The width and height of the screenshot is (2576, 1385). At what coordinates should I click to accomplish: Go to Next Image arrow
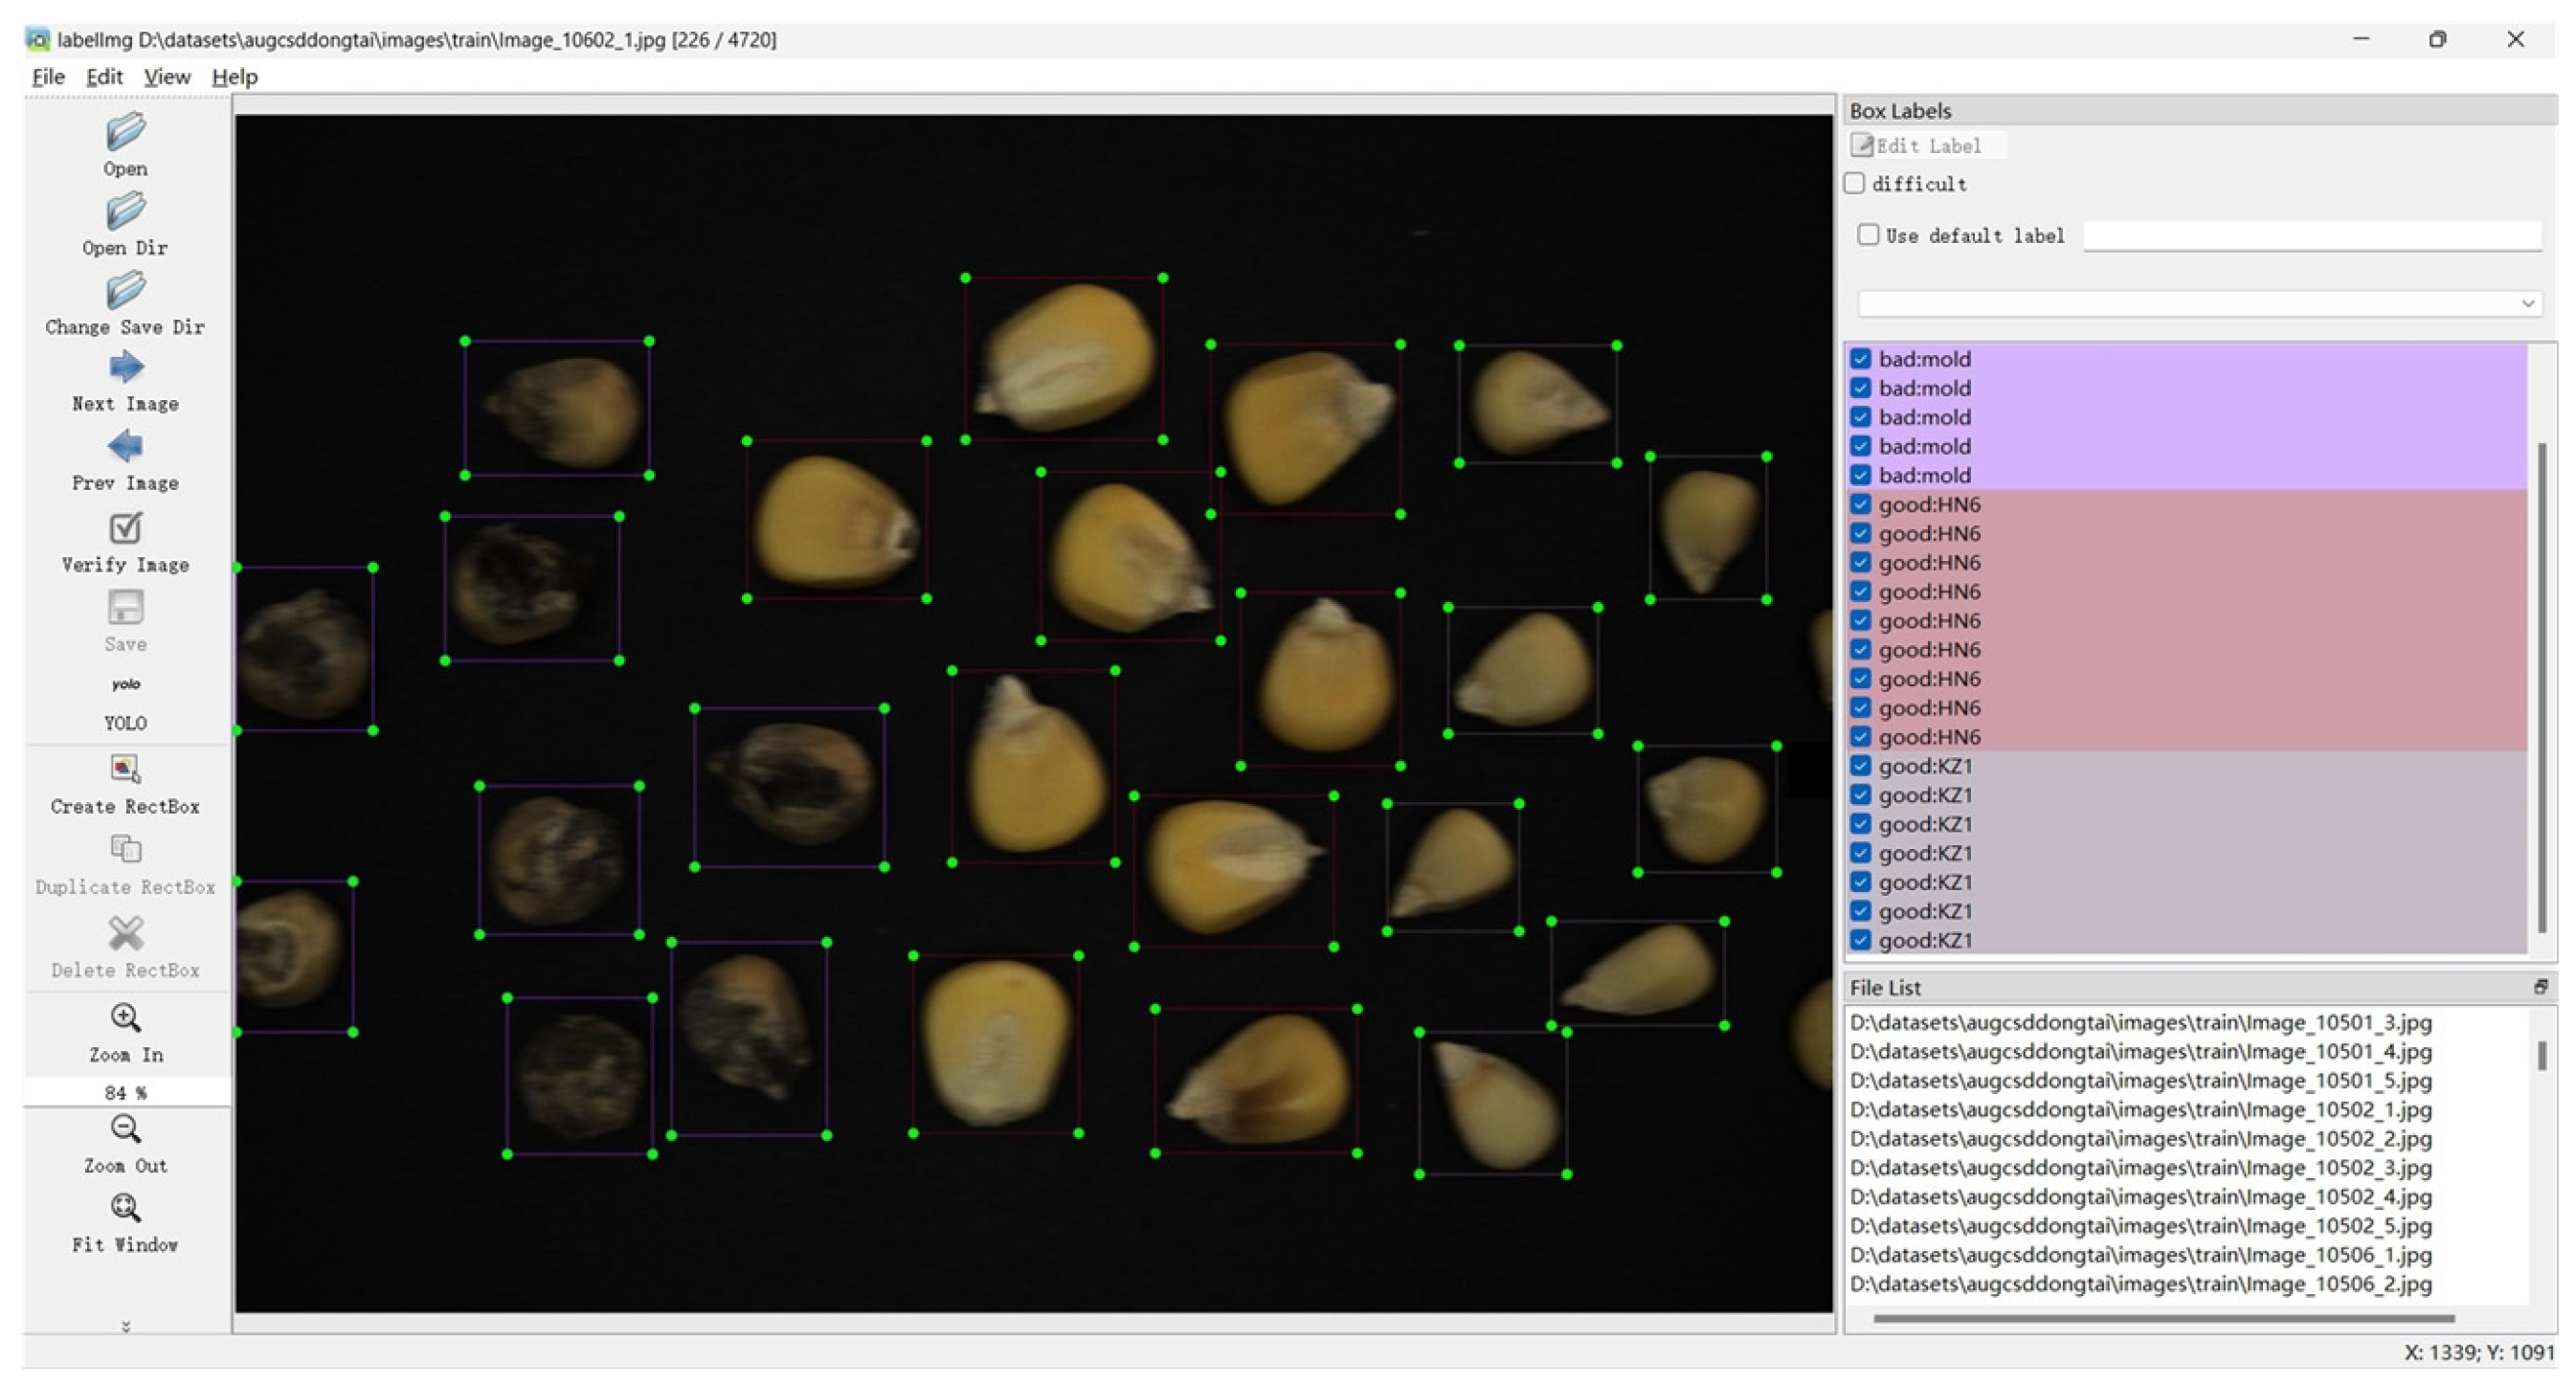125,367
